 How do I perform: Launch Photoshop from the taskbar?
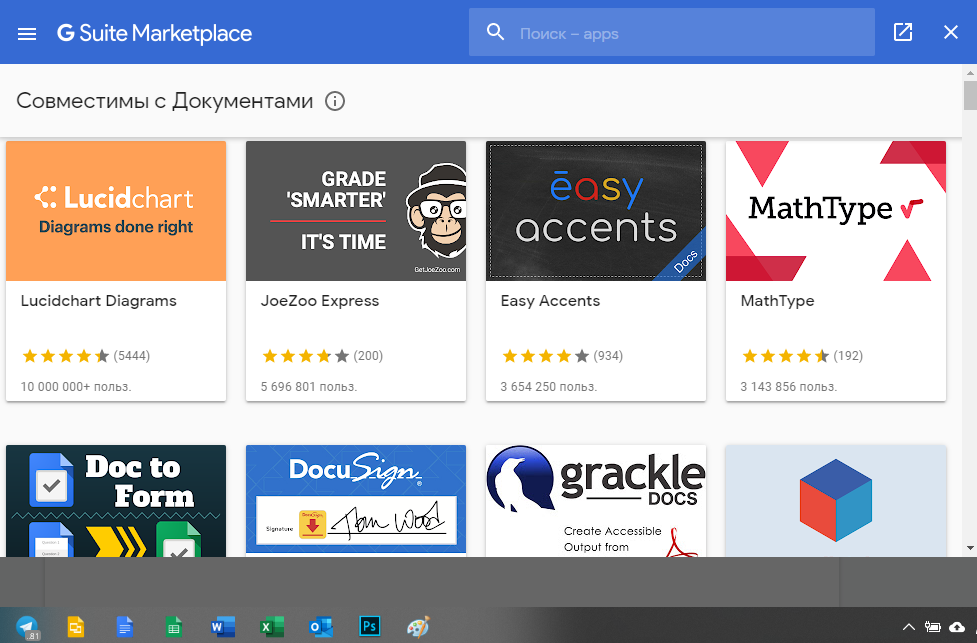(370, 627)
